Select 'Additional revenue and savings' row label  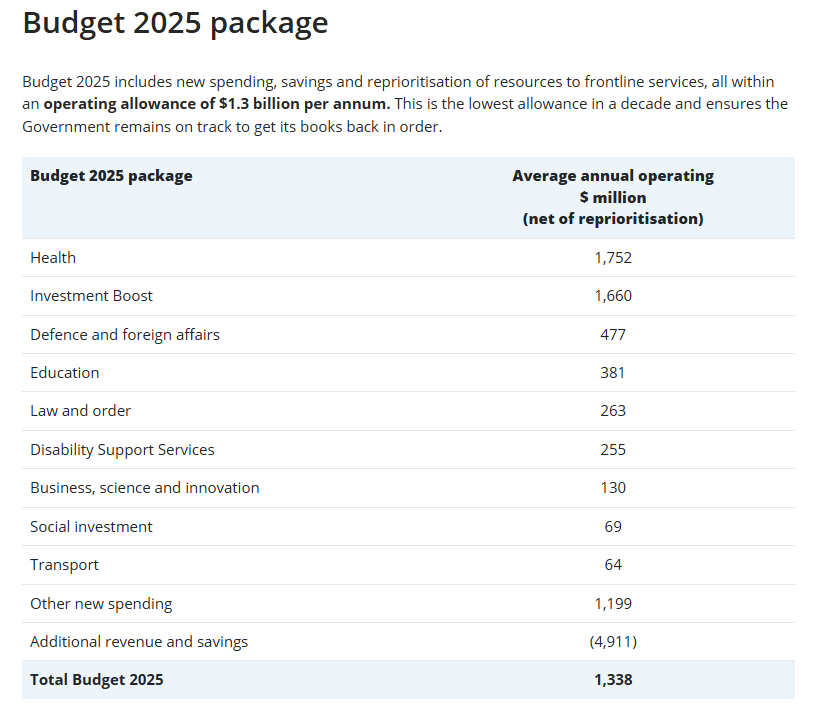[x=139, y=642]
